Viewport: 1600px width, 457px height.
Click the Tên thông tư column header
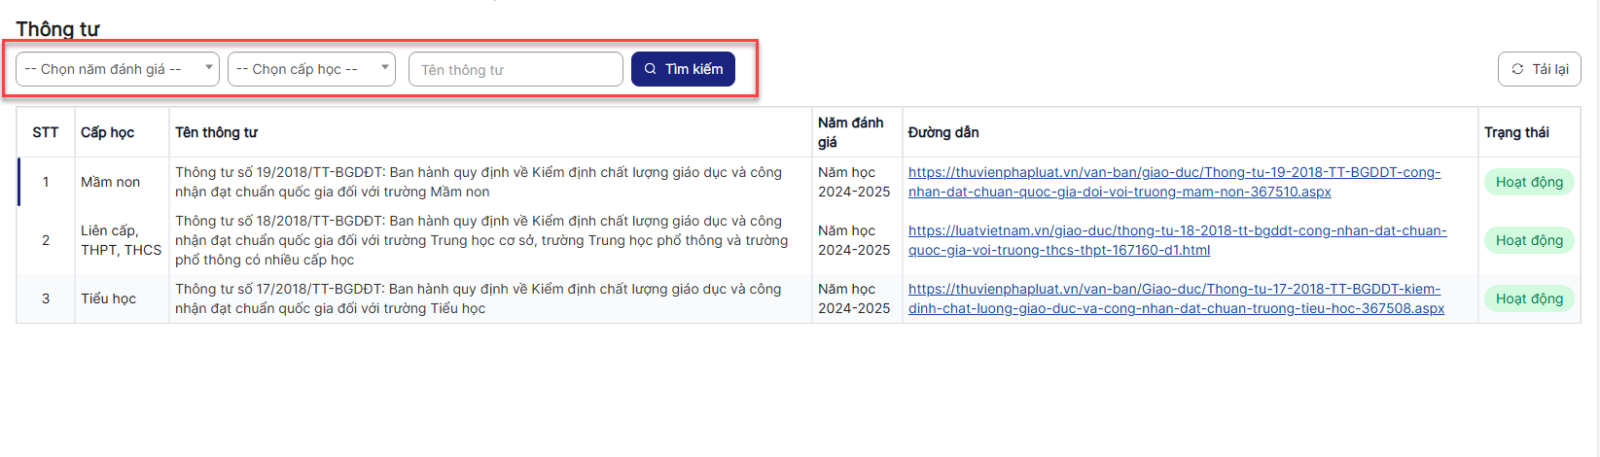coord(216,132)
